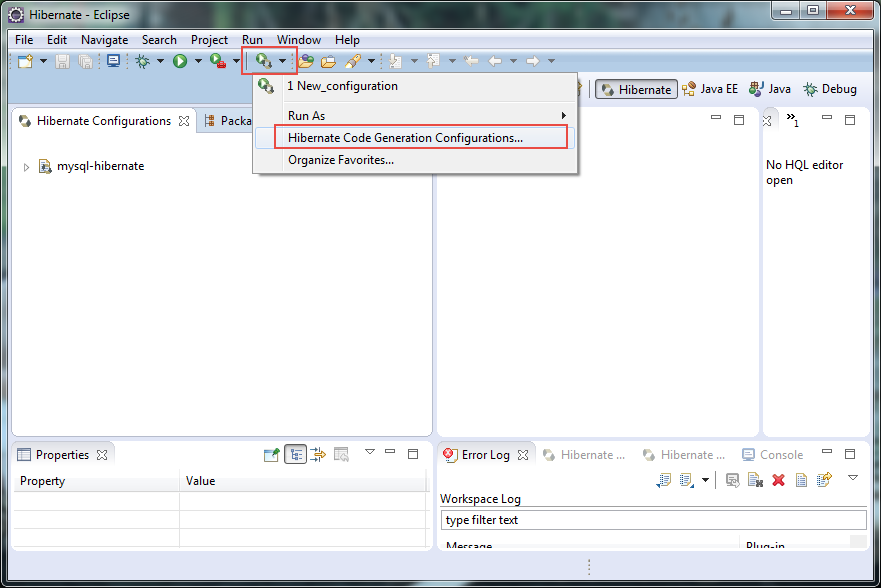Screen dimensions: 881x588
Task: Open the Debug perspective
Action: click(x=830, y=89)
